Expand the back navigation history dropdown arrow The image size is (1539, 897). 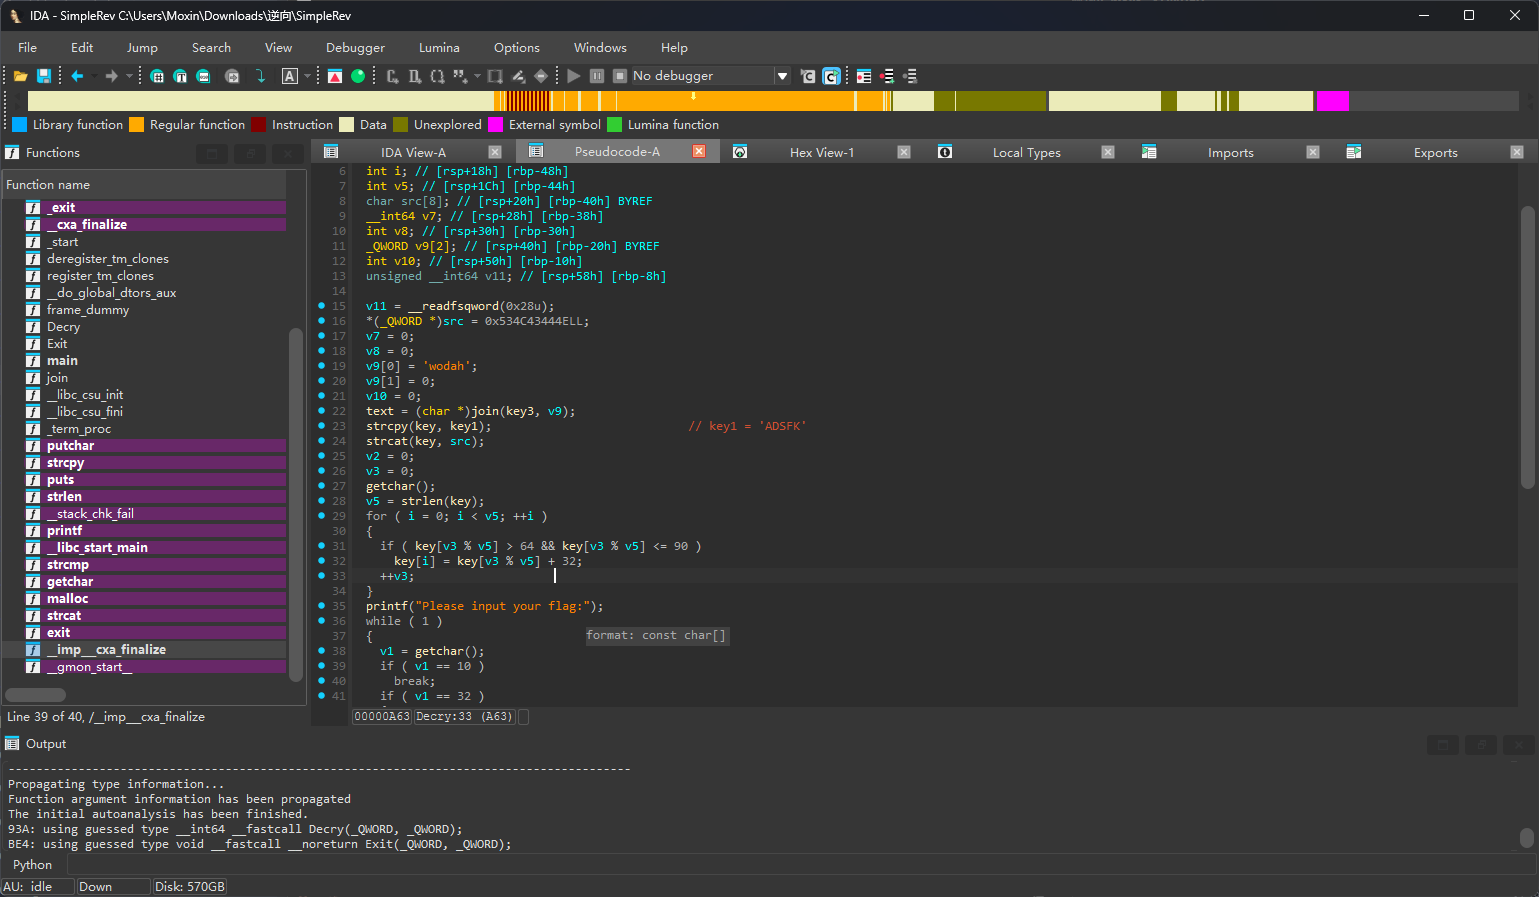94,76
